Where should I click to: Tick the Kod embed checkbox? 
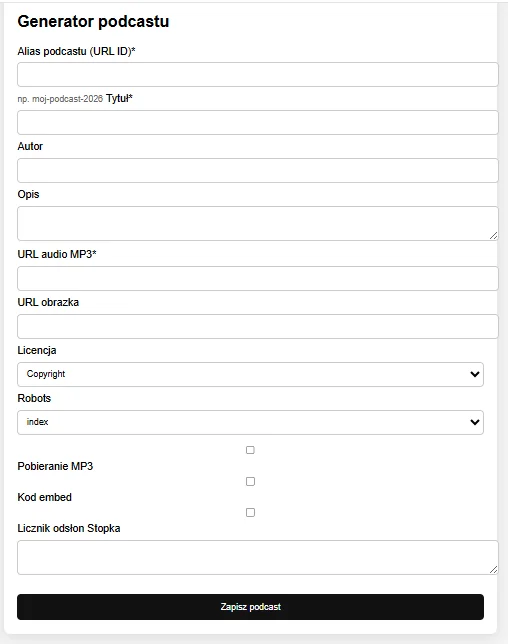(x=250, y=481)
